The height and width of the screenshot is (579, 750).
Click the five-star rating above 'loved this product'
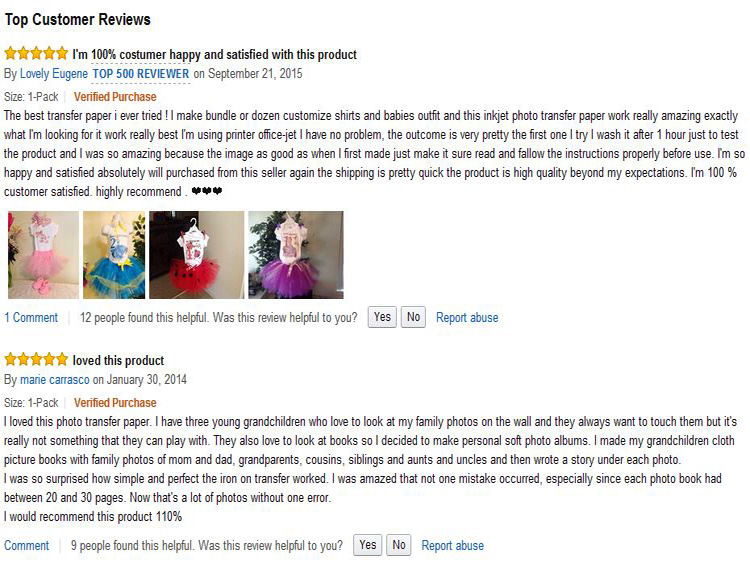click(x=36, y=360)
